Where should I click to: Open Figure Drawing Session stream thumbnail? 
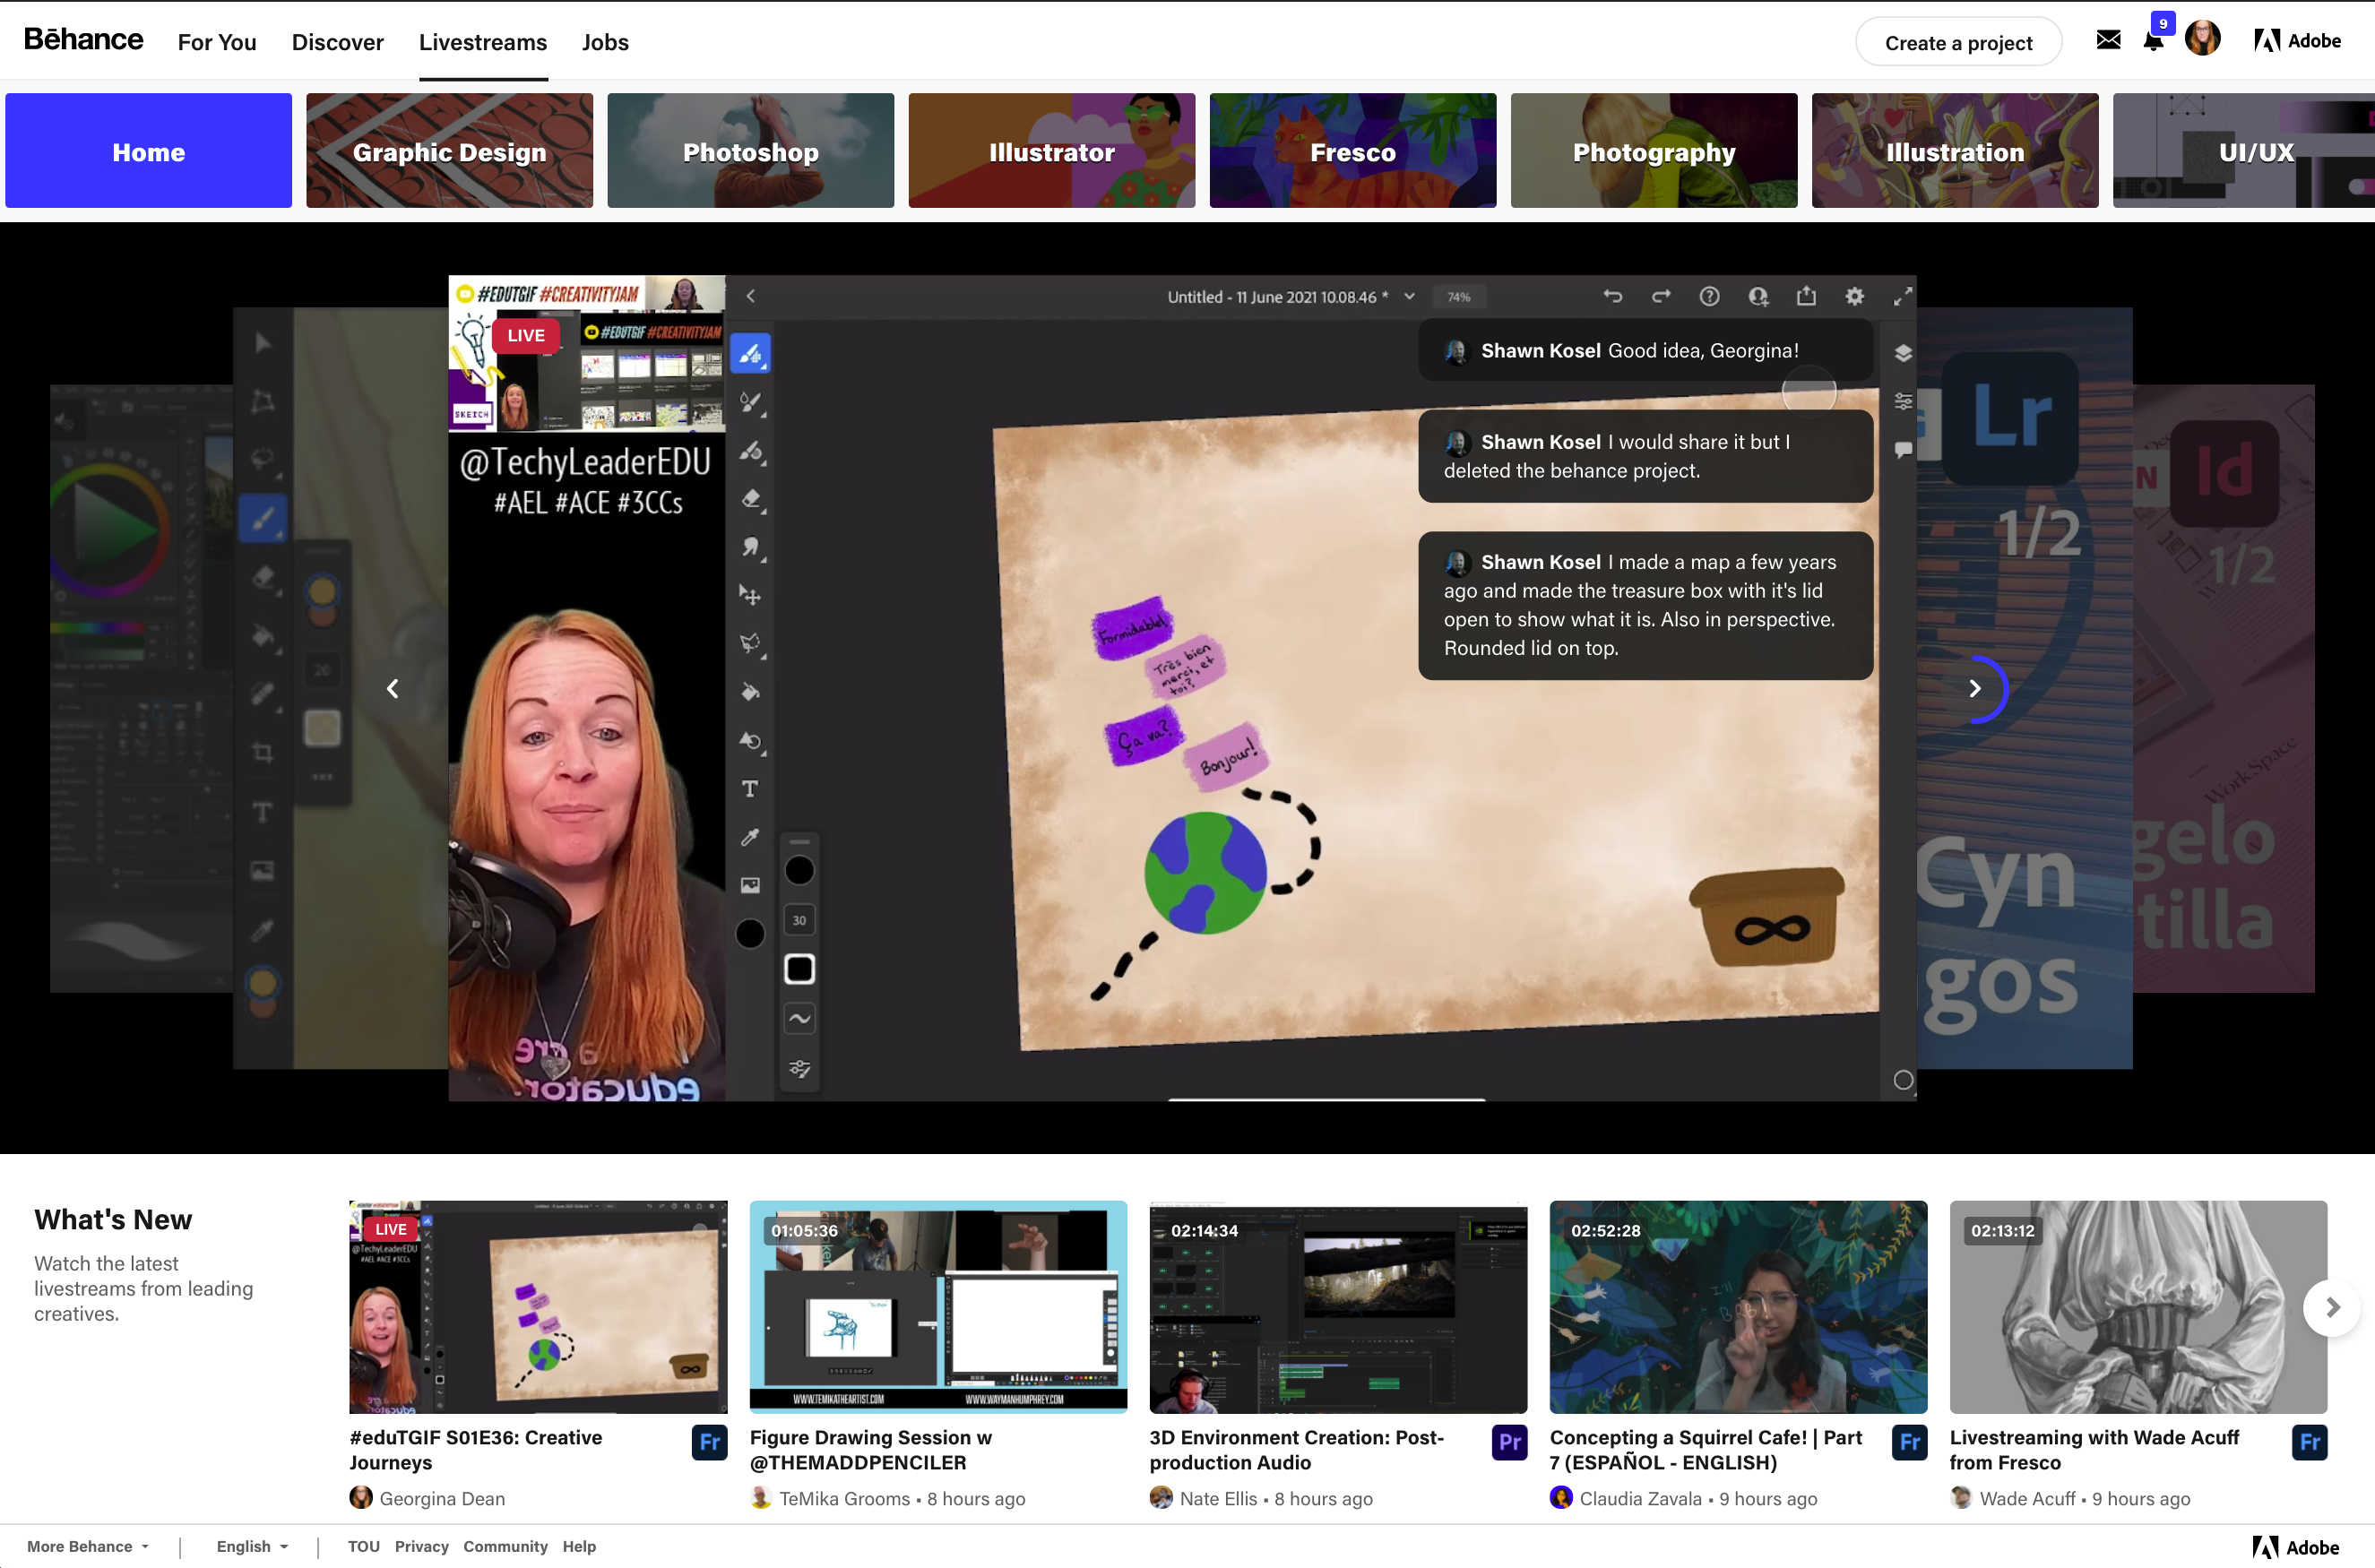tap(938, 1306)
